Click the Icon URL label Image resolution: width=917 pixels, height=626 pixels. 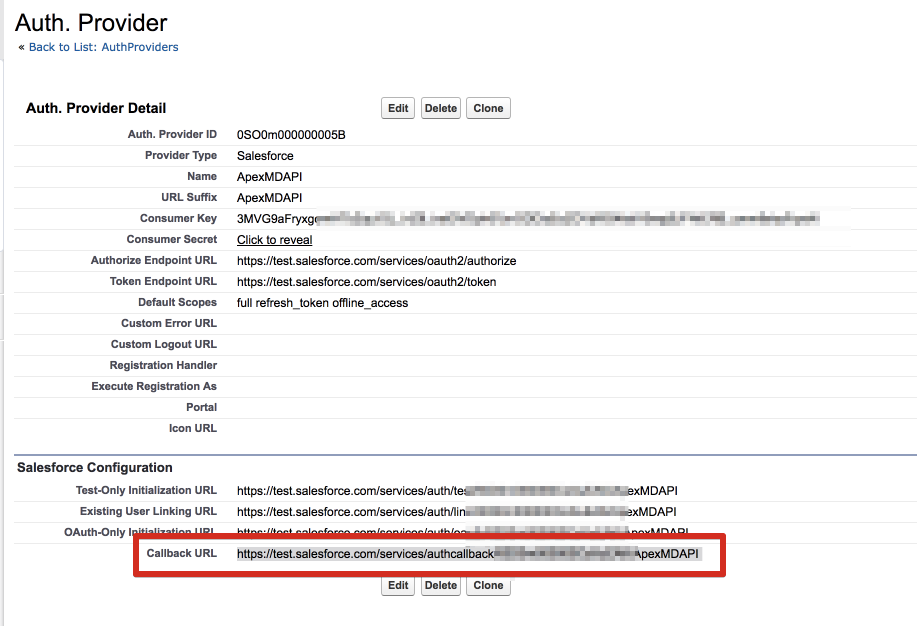[192, 429]
